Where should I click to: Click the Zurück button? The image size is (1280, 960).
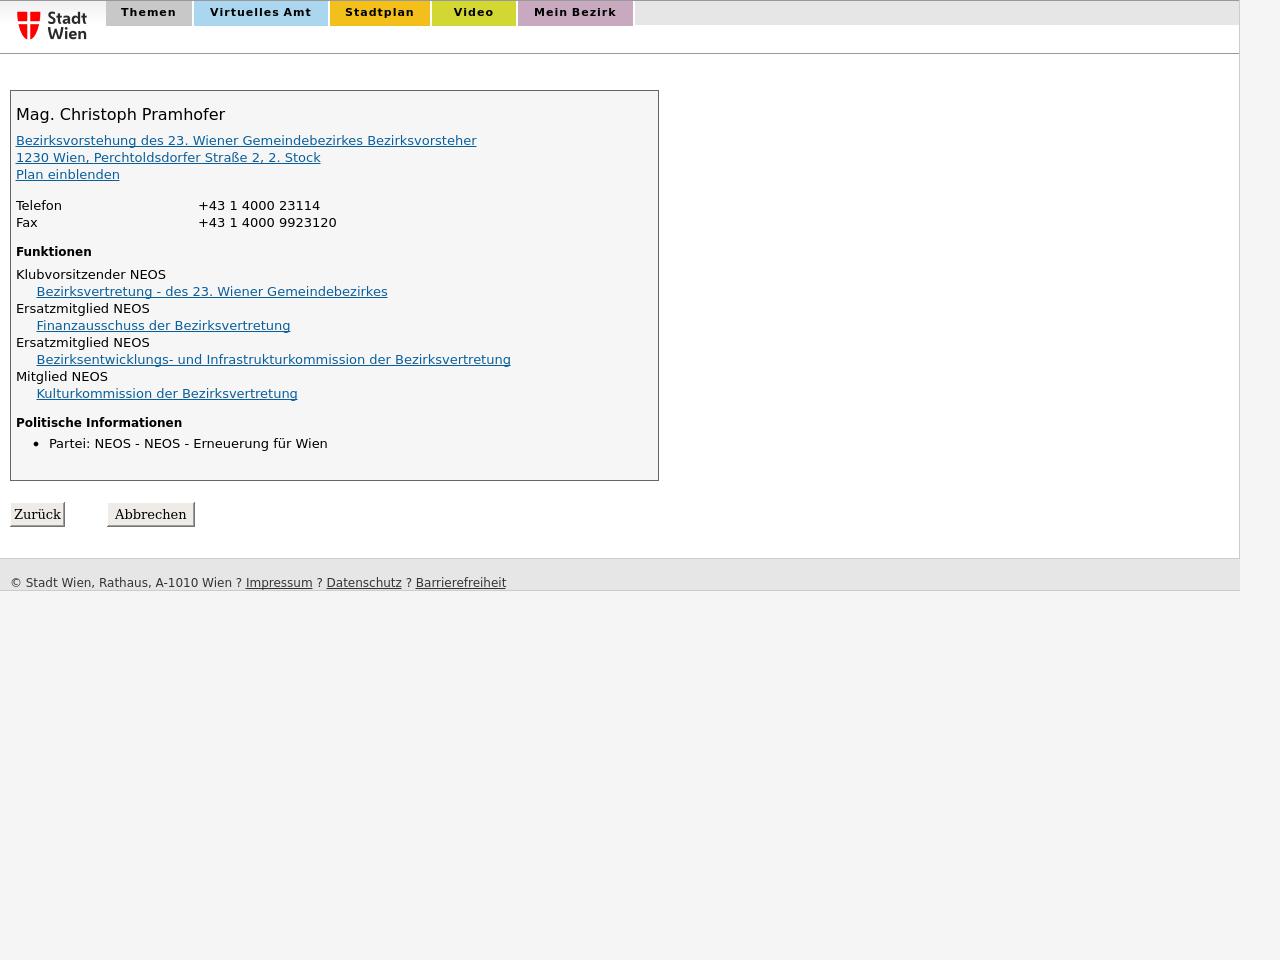[37, 514]
